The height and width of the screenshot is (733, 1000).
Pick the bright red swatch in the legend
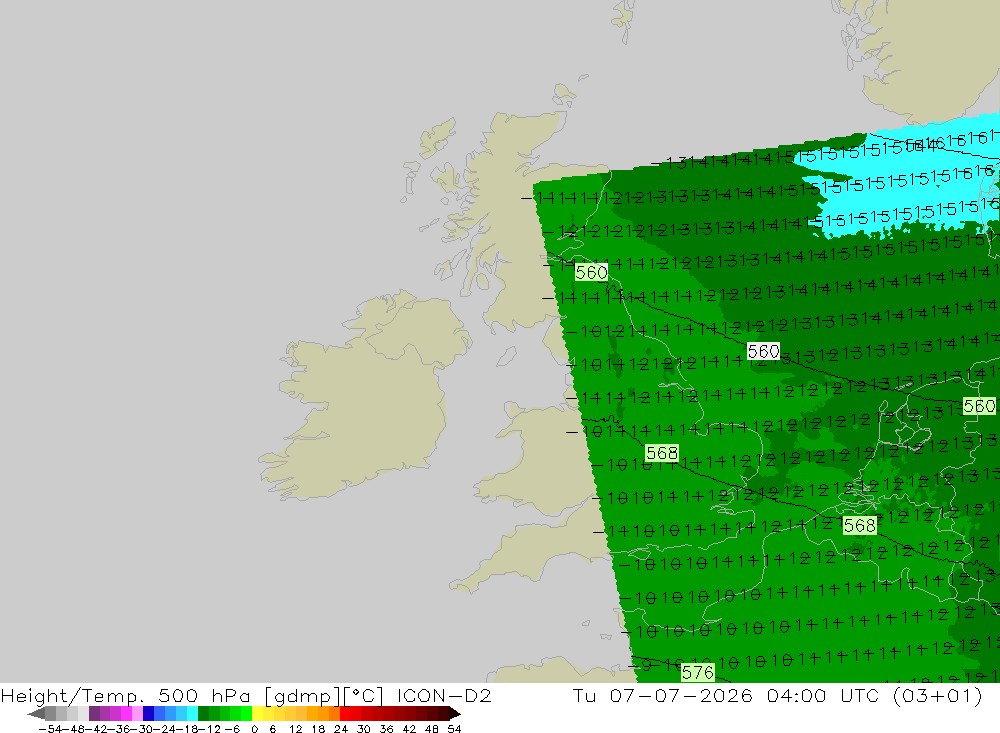pyautogui.click(x=345, y=714)
